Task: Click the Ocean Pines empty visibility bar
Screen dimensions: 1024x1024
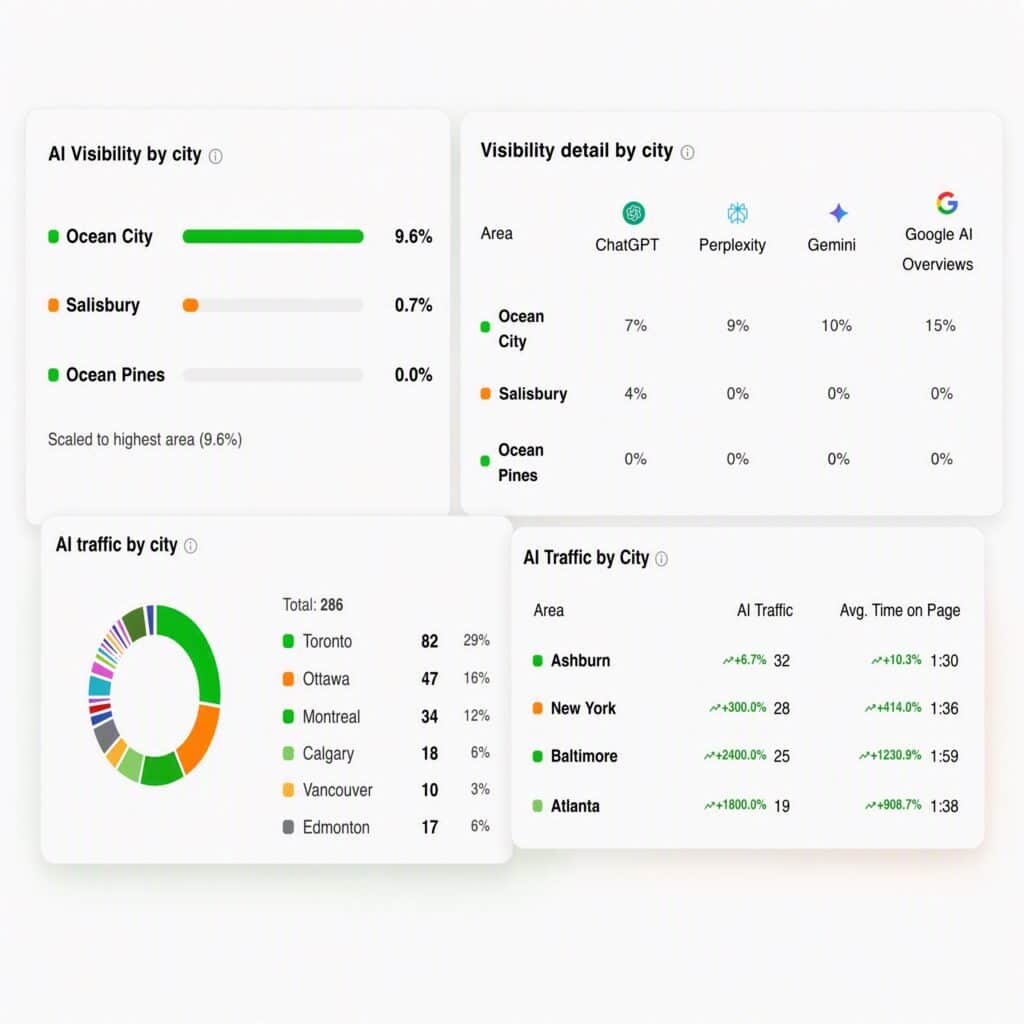Action: pos(273,375)
